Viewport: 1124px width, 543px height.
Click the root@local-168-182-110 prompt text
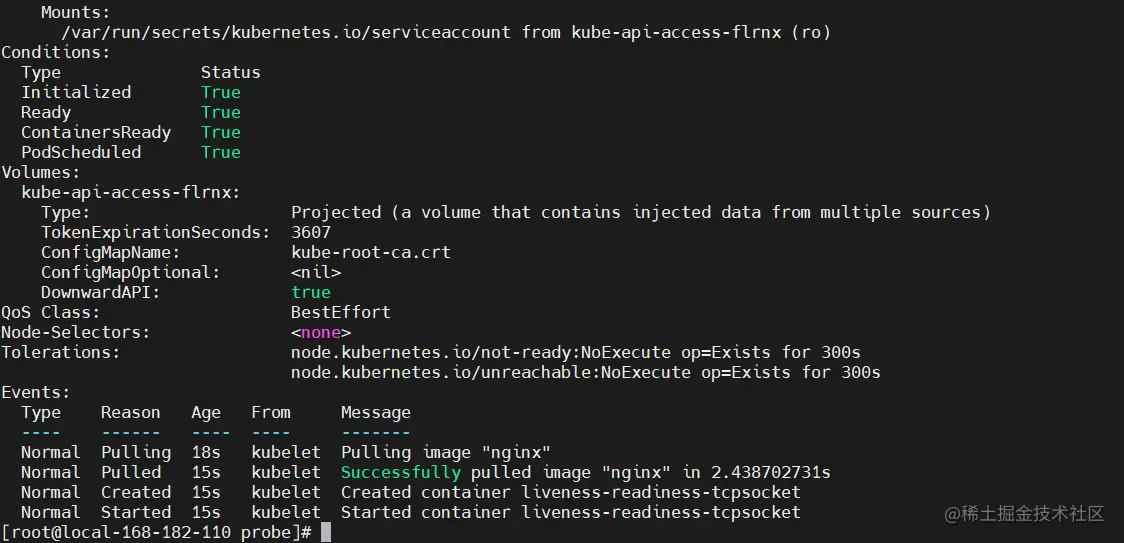pos(120,533)
